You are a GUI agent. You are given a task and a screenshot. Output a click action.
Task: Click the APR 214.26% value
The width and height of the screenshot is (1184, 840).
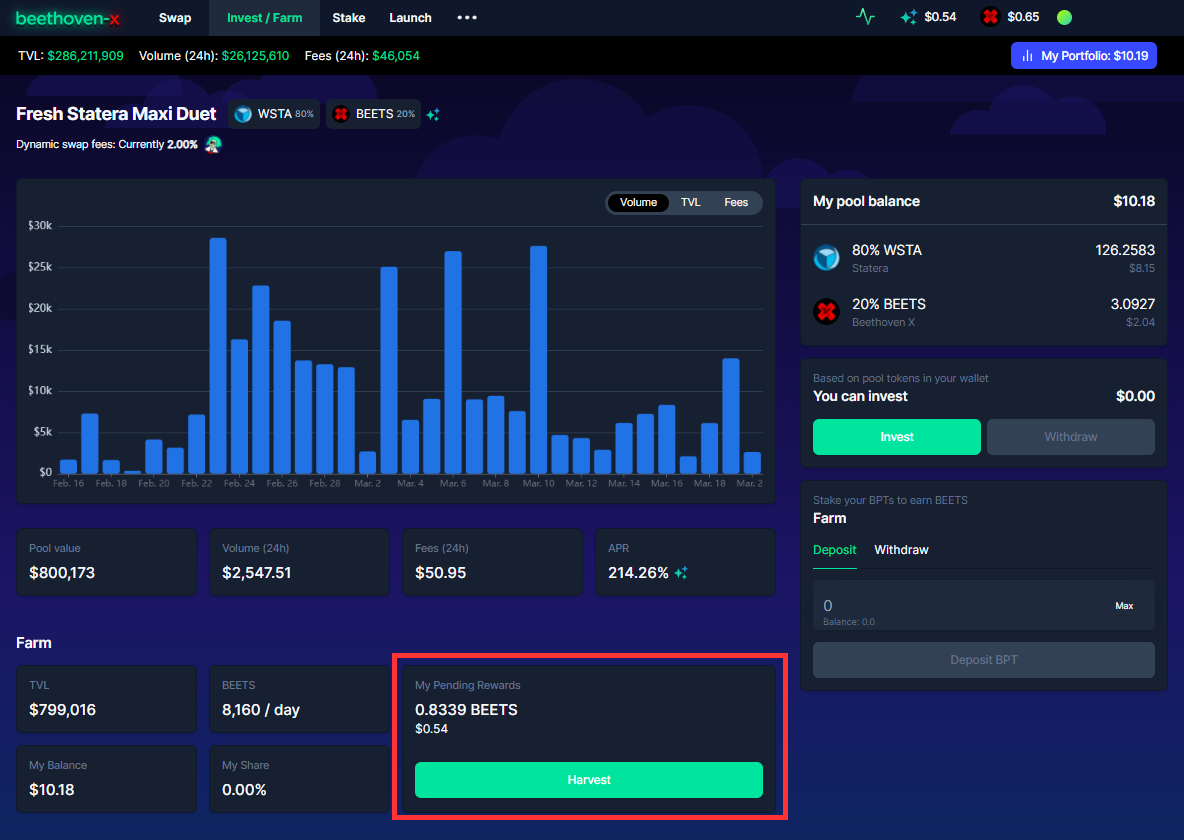point(638,573)
